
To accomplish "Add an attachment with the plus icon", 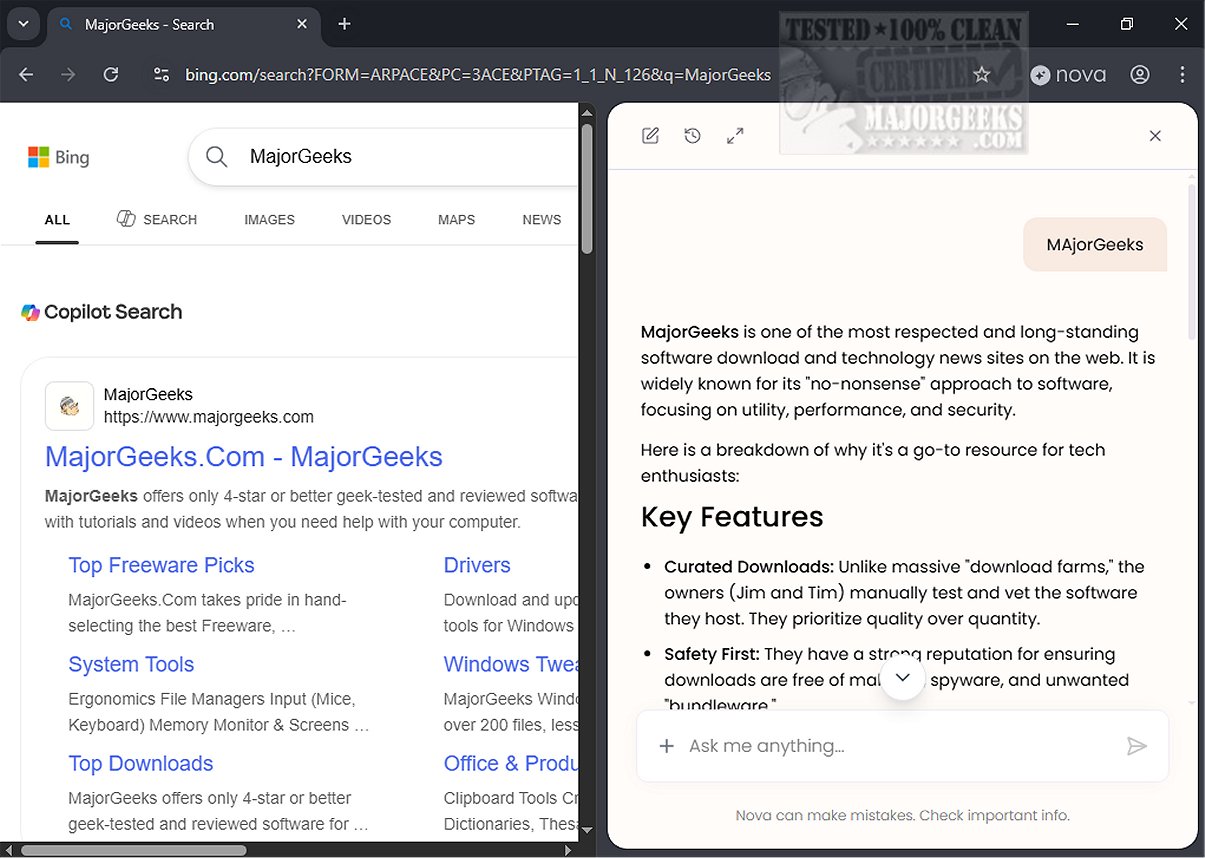I will tap(666, 746).
